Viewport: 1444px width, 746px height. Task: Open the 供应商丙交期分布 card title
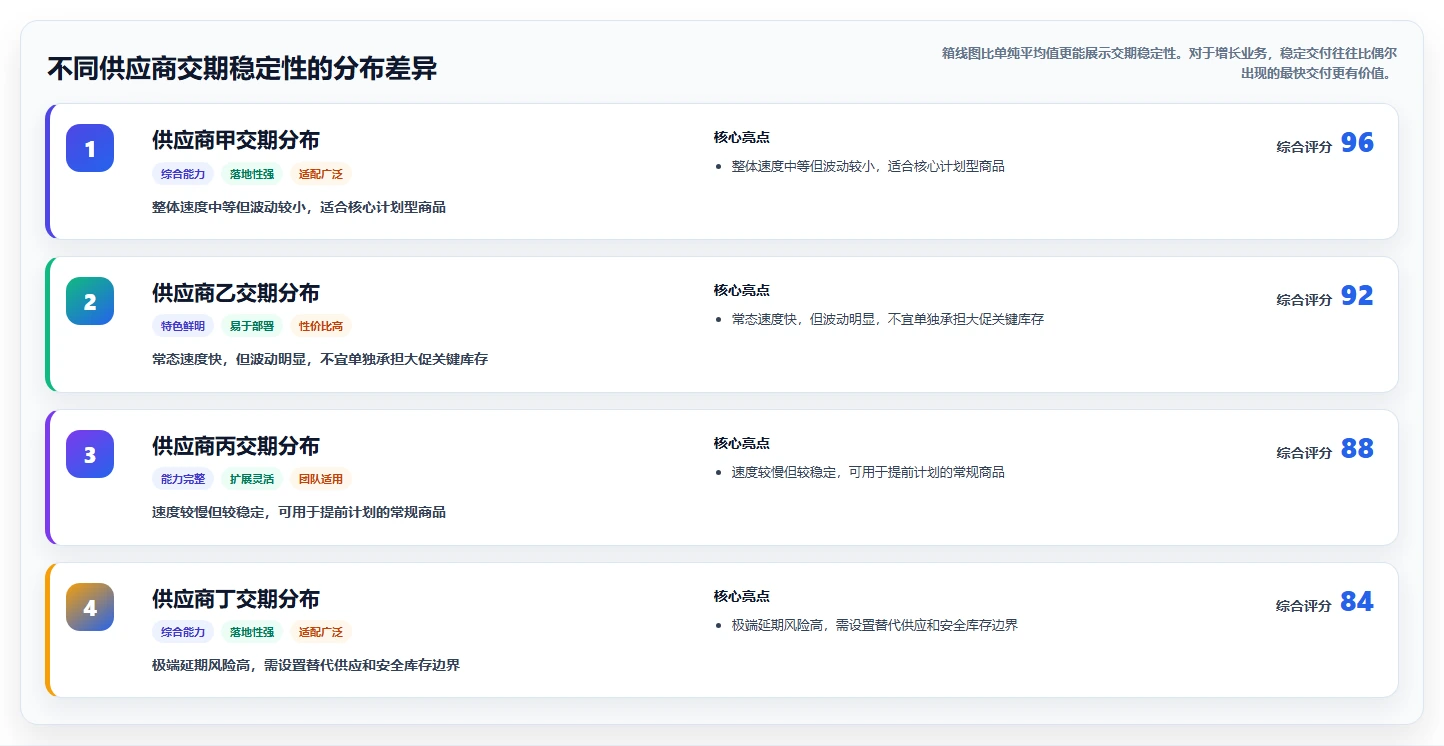pos(236,446)
